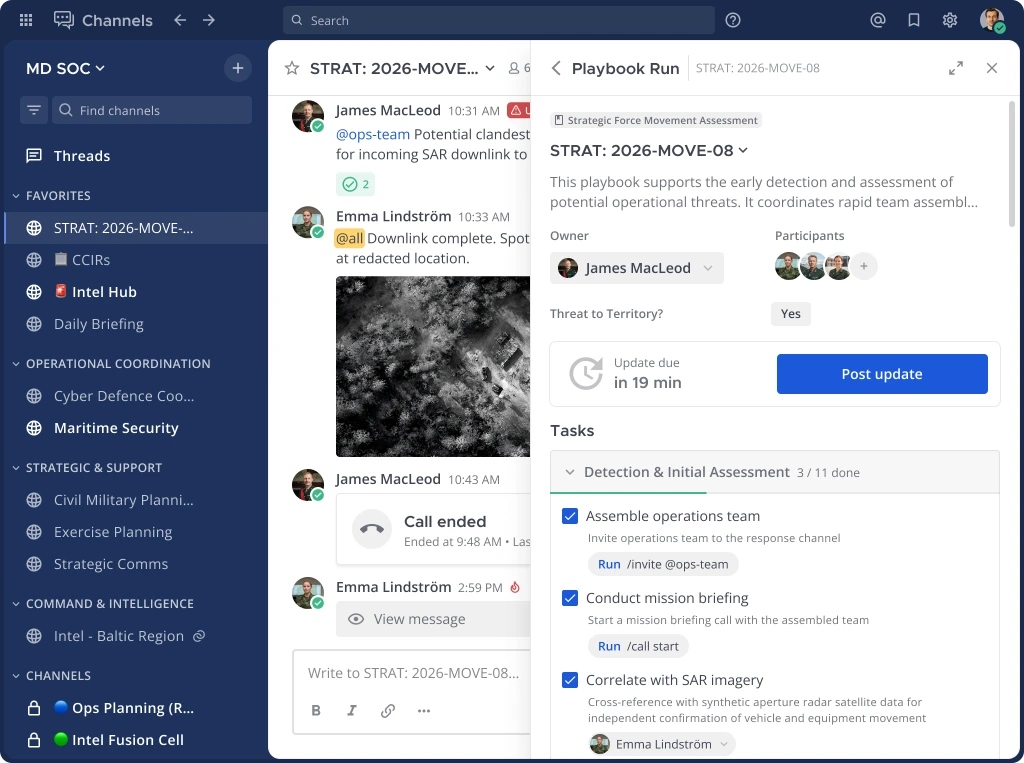Add a participant with the plus icon
This screenshot has height=763, width=1024.
point(863,266)
